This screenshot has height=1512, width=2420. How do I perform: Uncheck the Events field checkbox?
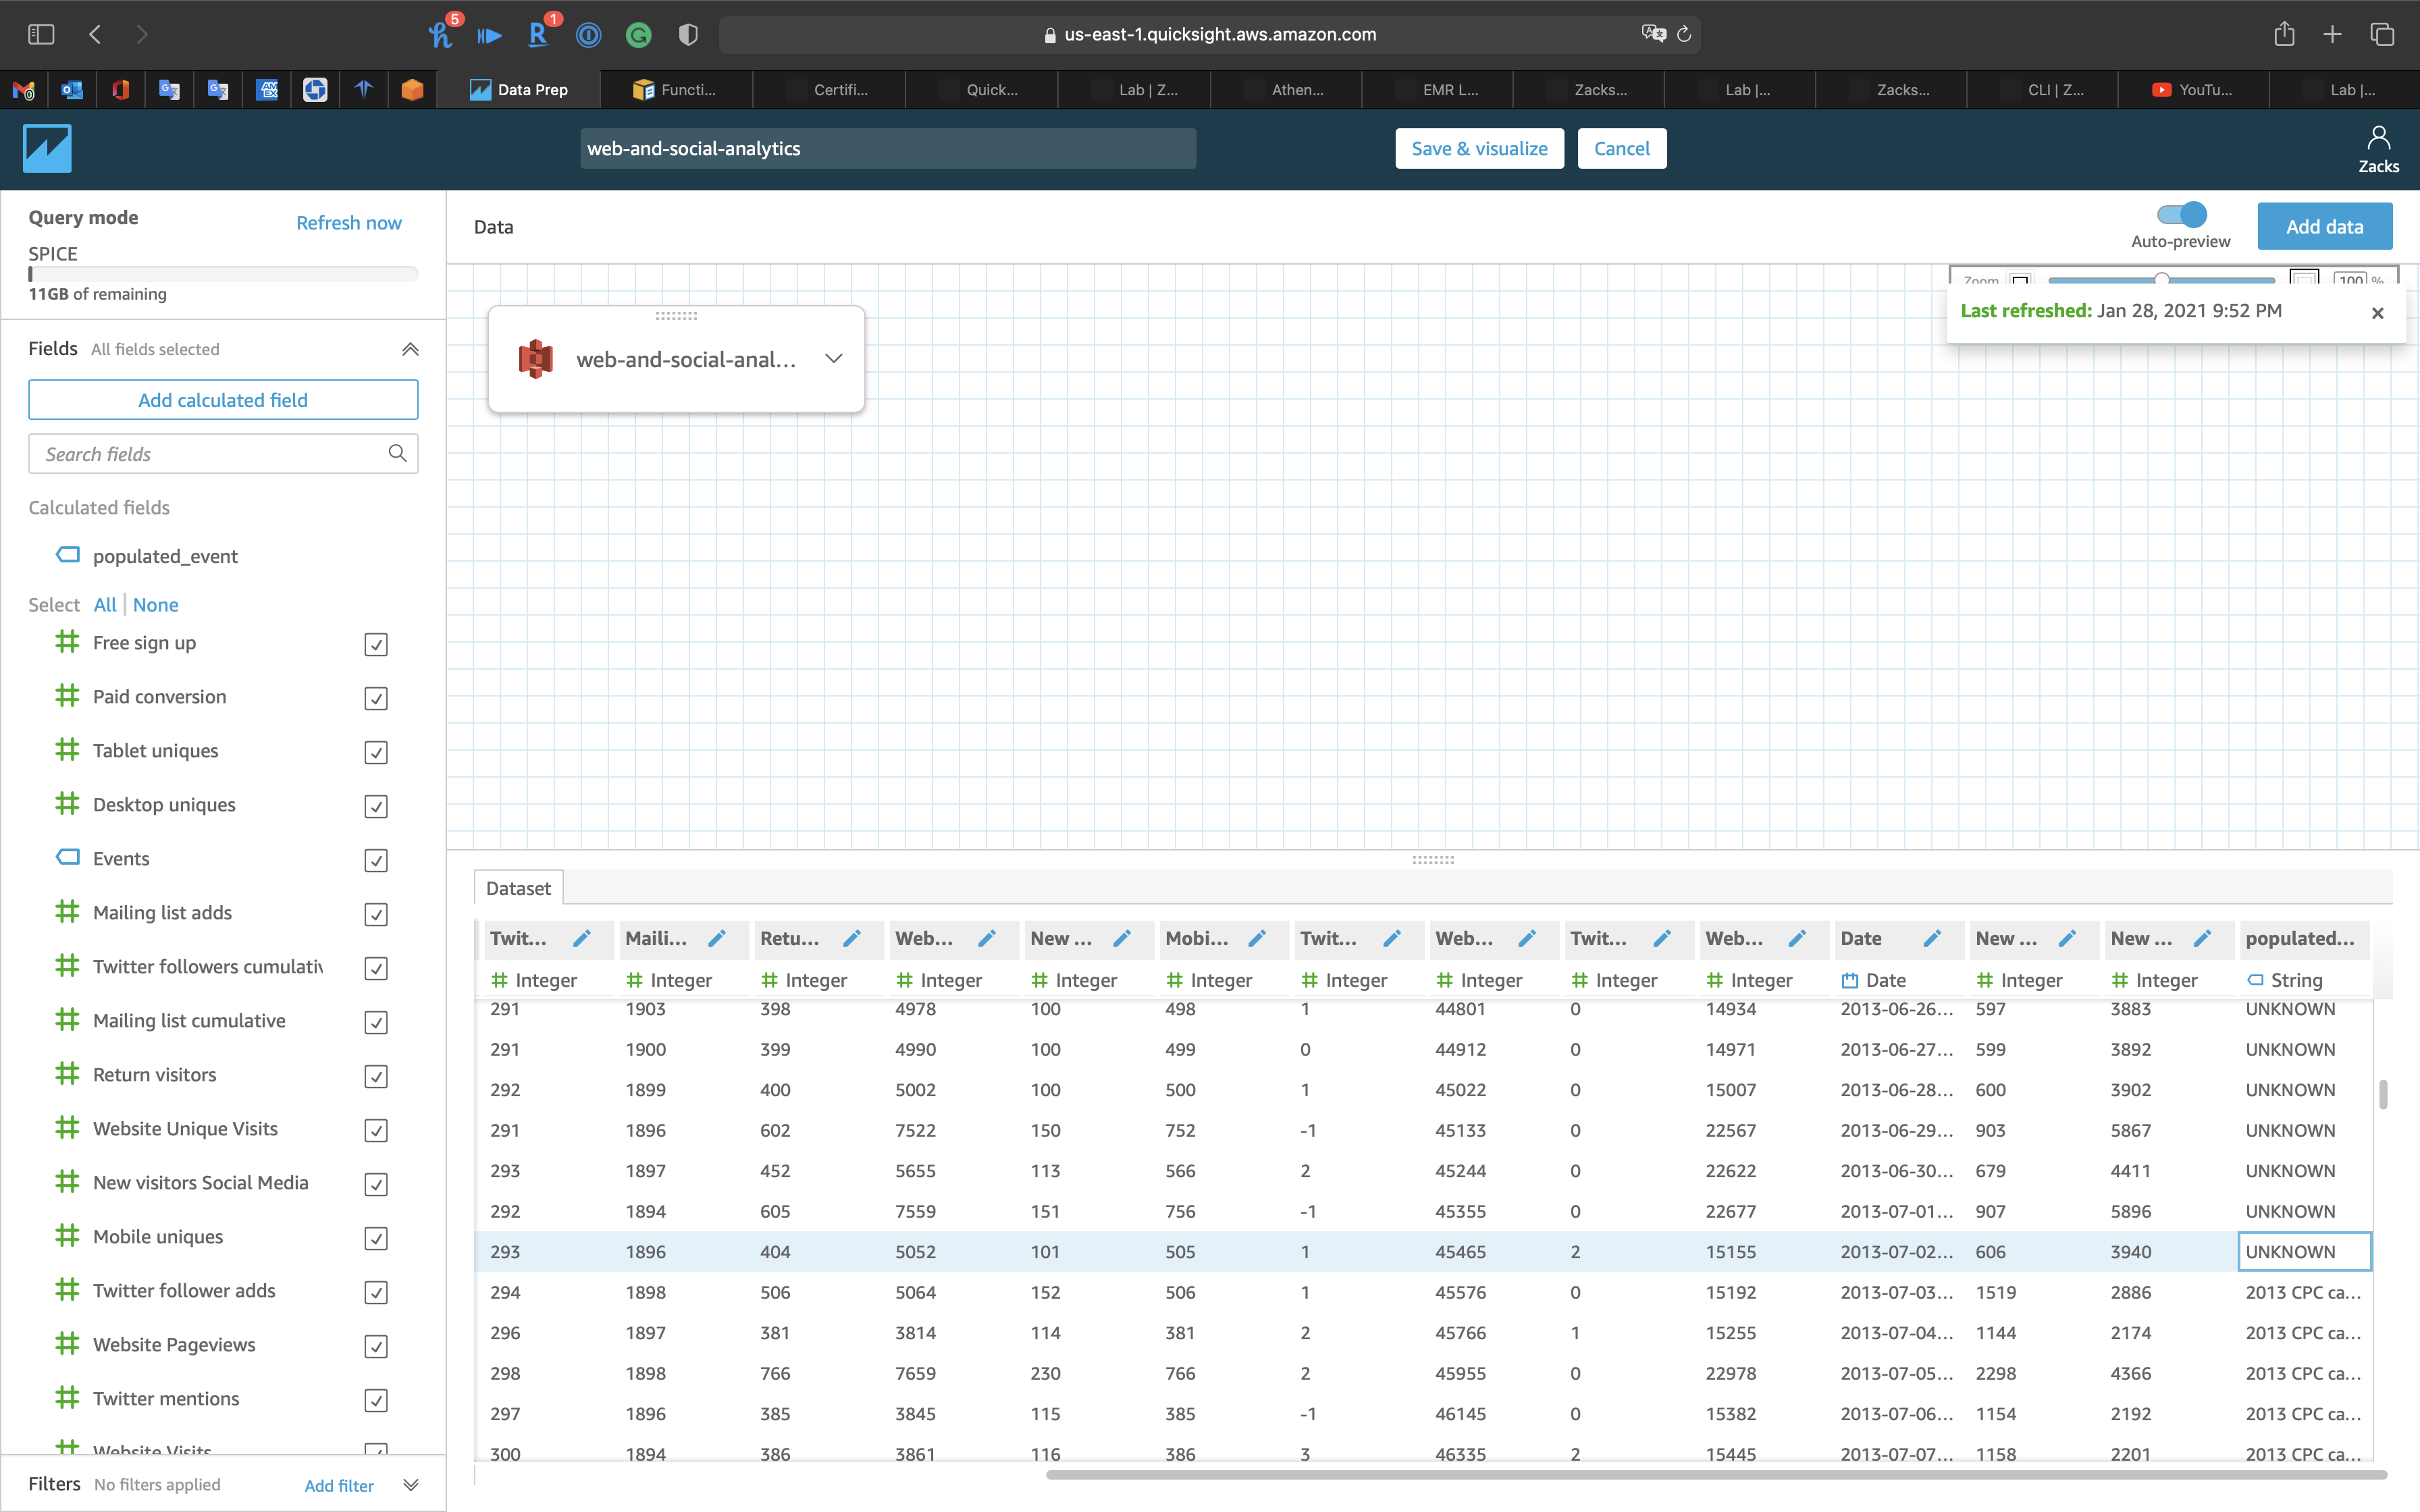(376, 860)
